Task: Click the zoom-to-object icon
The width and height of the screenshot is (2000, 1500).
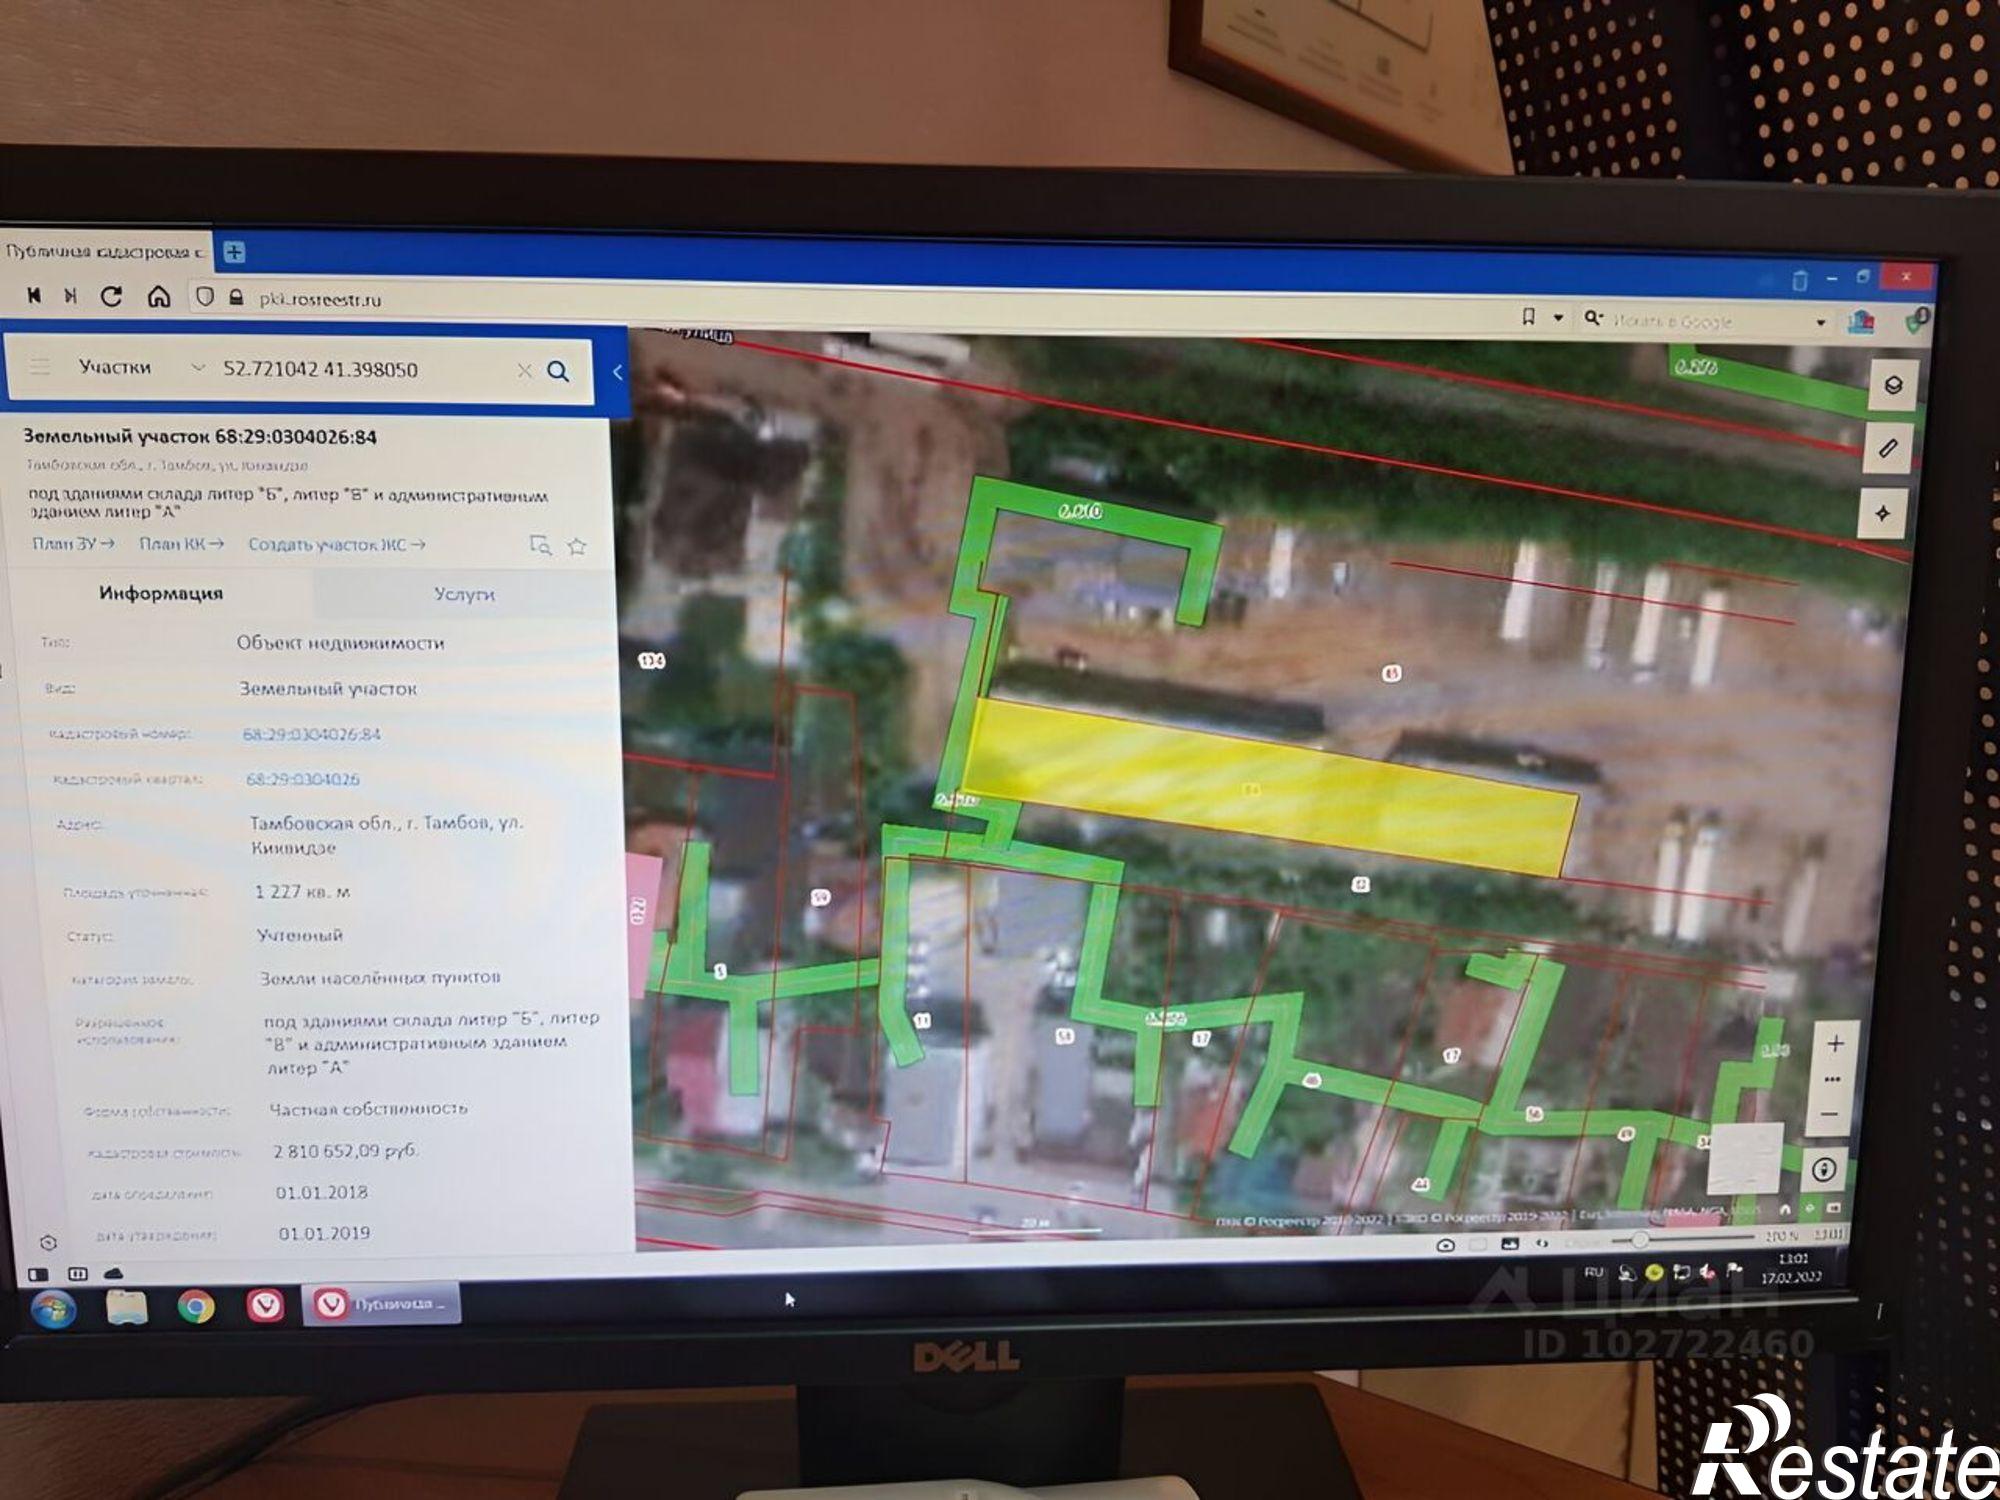Action: tap(540, 545)
